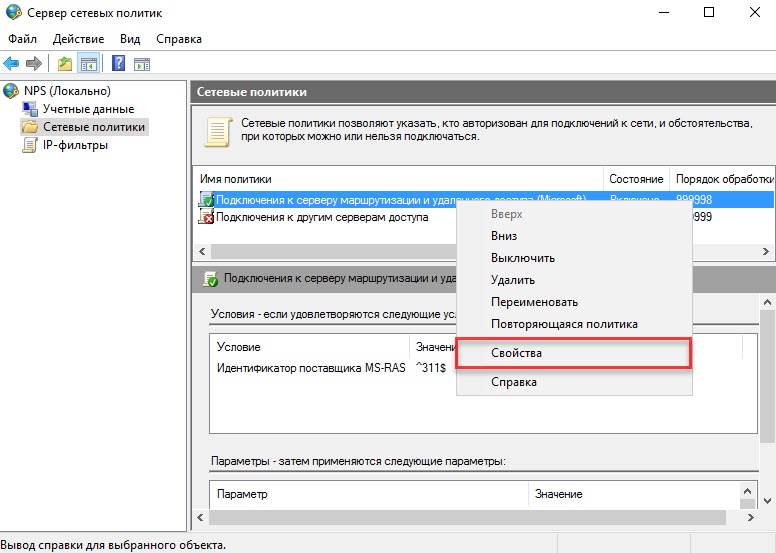Select row Идентификатор поставщика MS-RAS
Image resolution: width=776 pixels, height=553 pixels.
(x=311, y=368)
